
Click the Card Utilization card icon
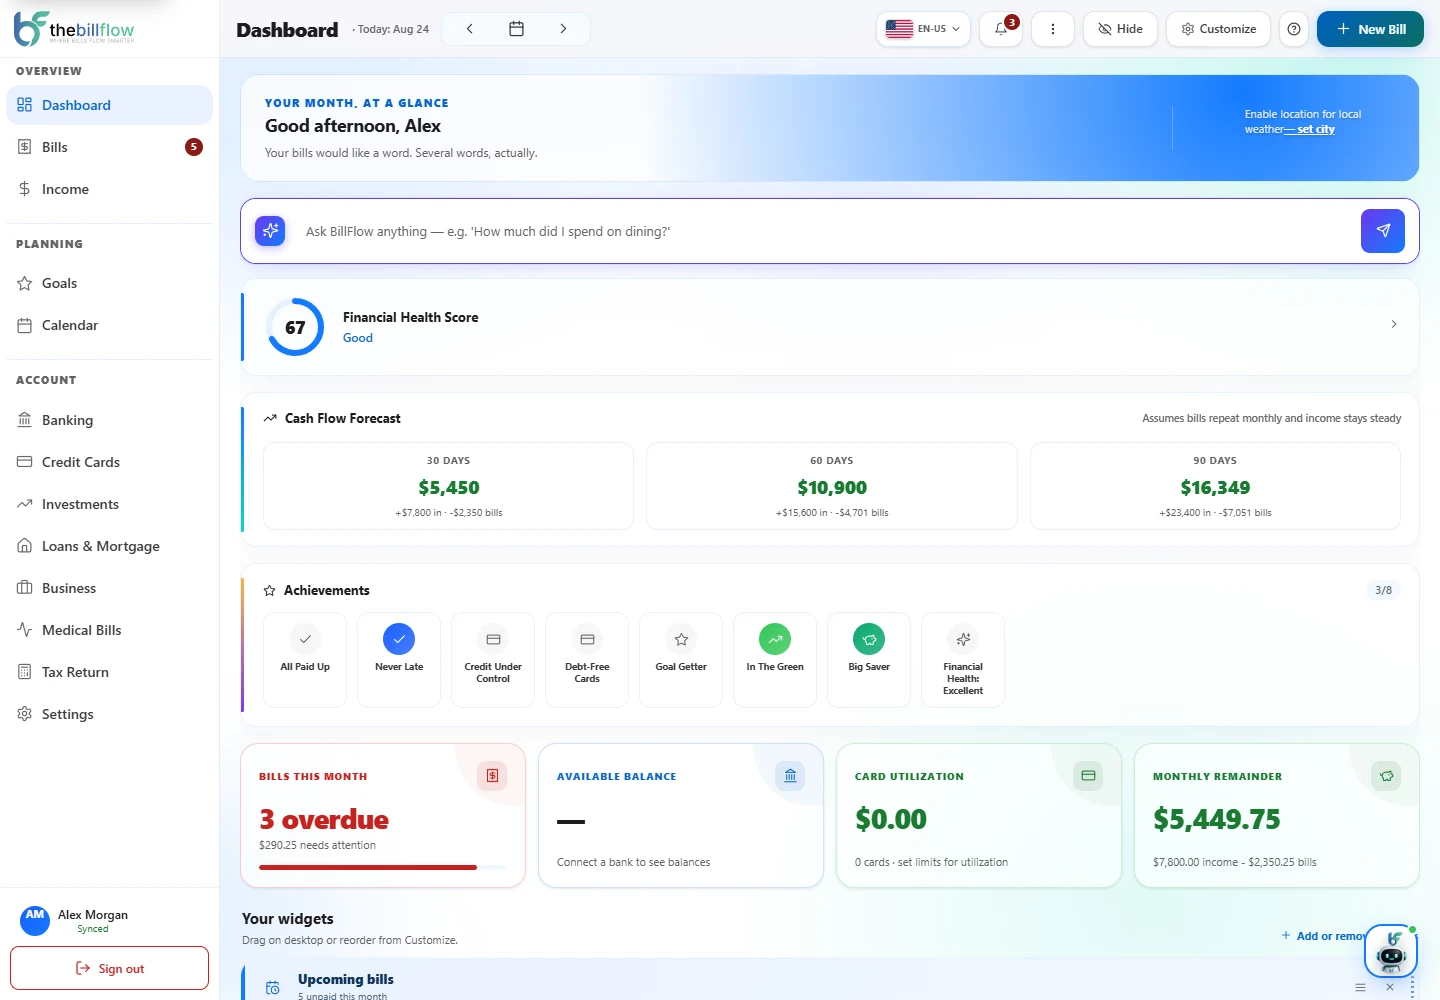1088,776
